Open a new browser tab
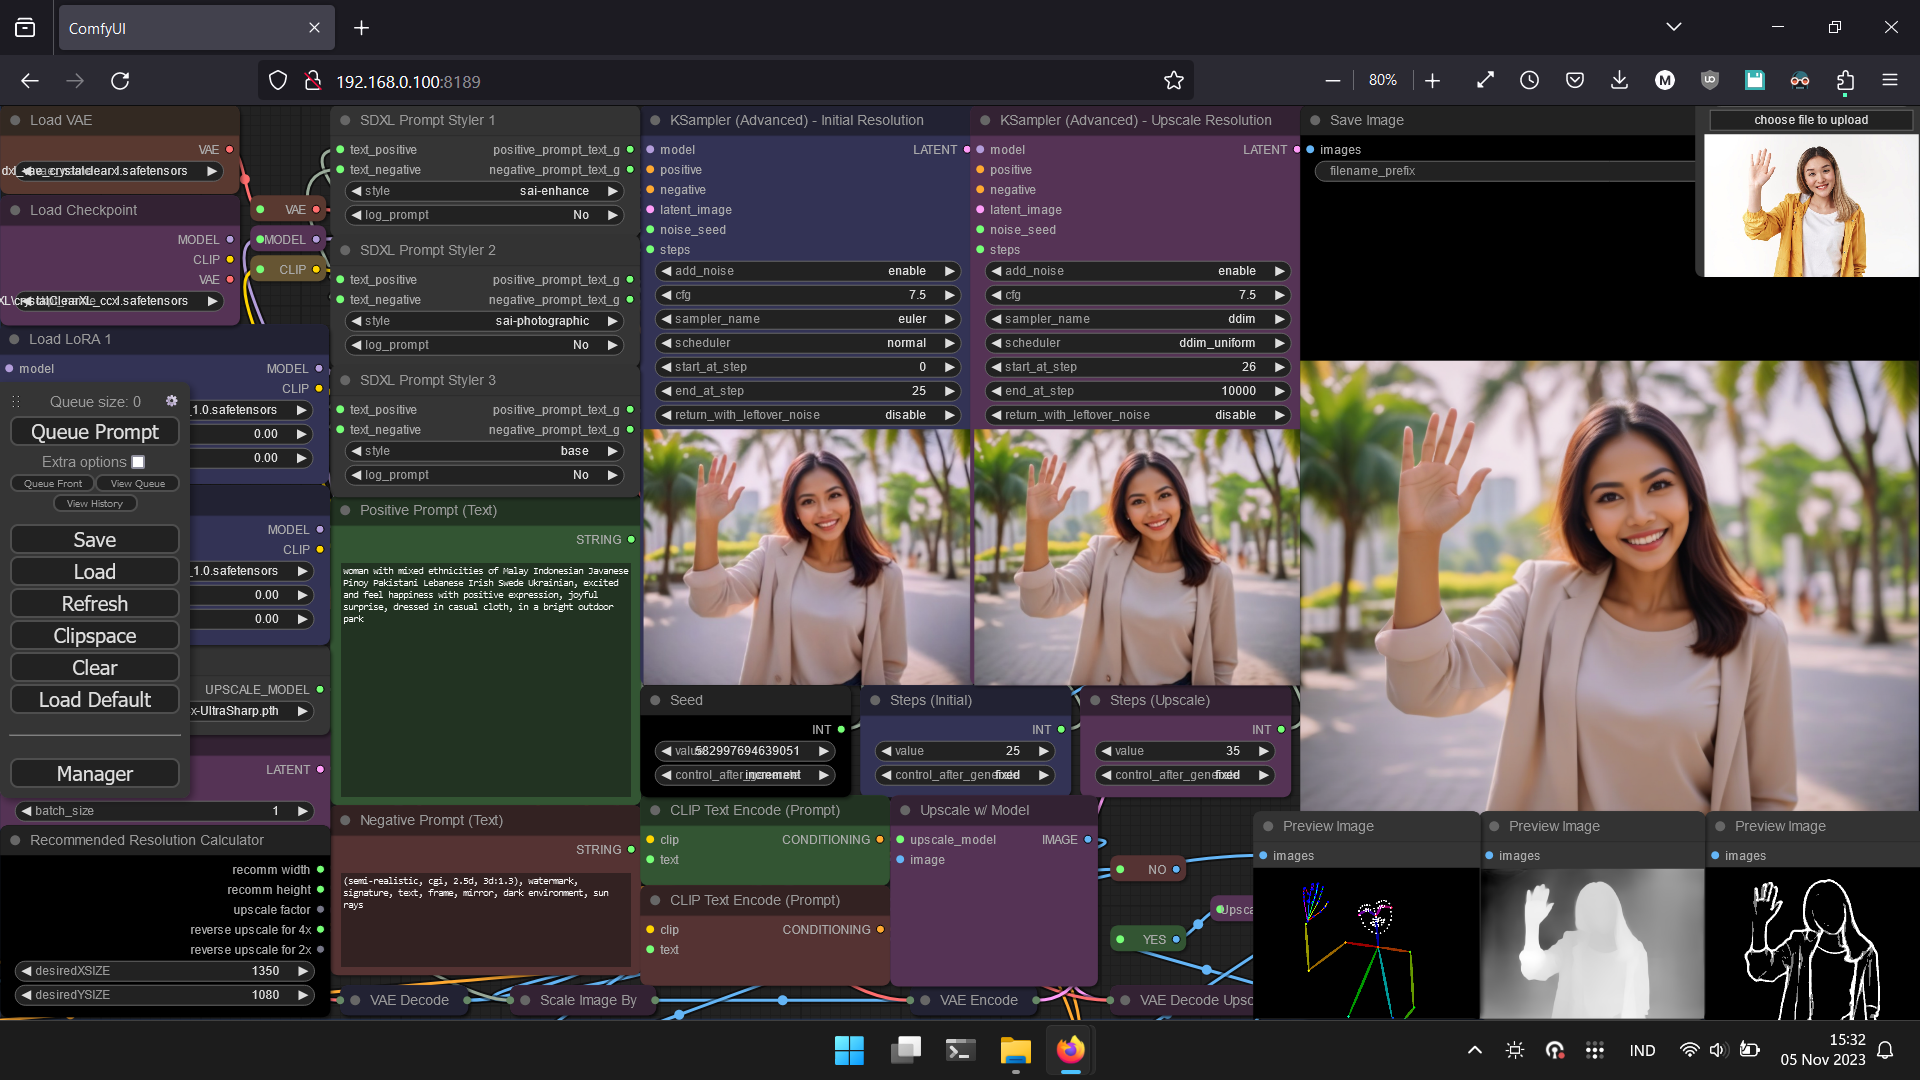Image resolution: width=1920 pixels, height=1080 pixels. click(361, 28)
